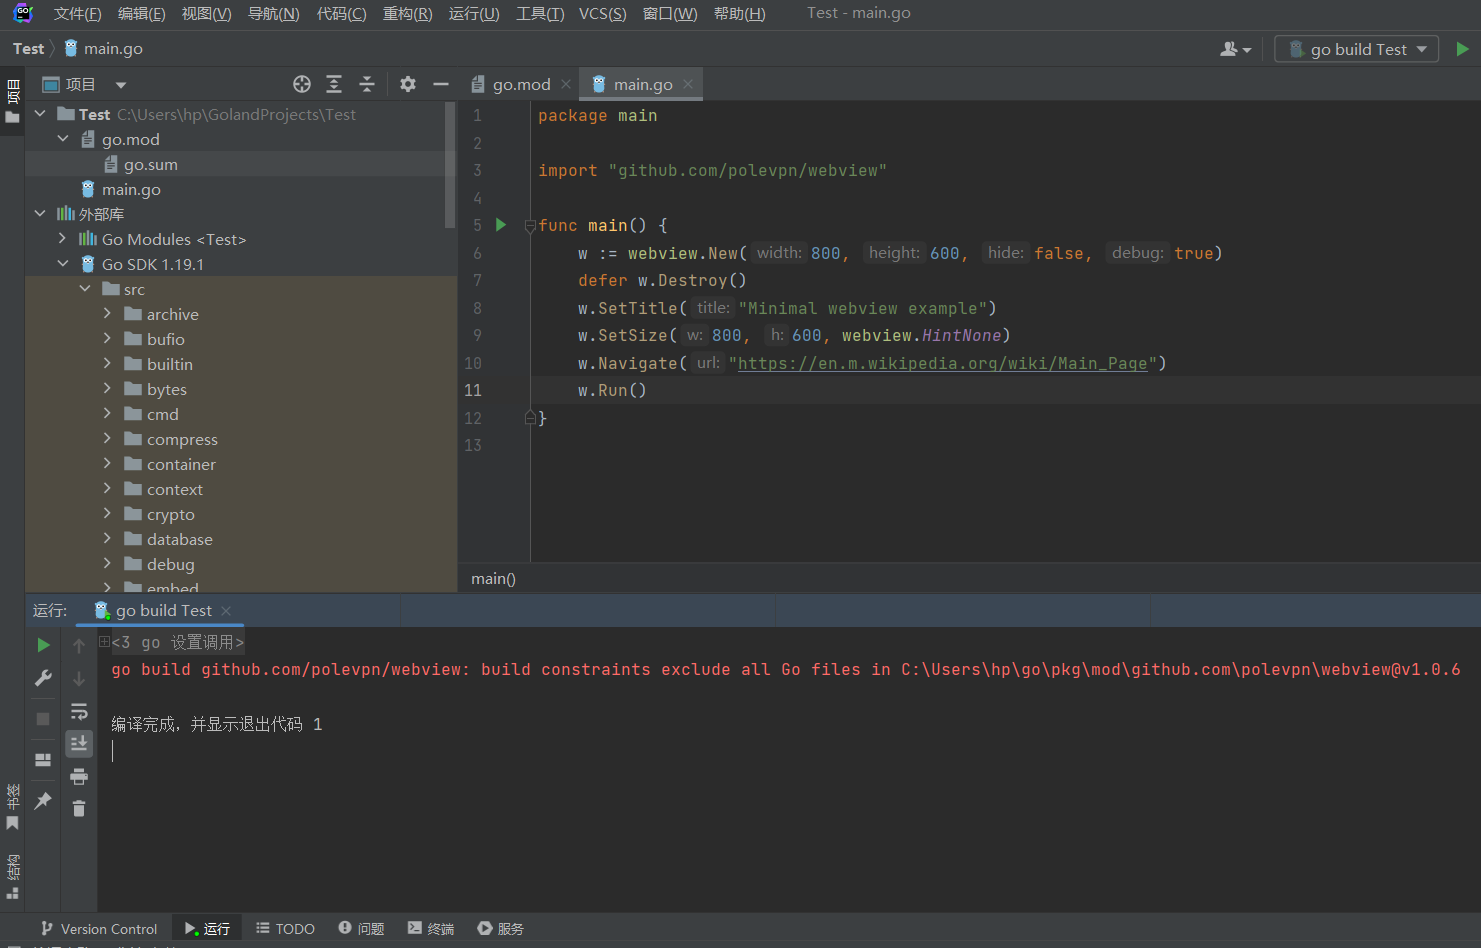The image size is (1481, 948).
Task: Select the compress folder in tree
Action: tap(182, 439)
